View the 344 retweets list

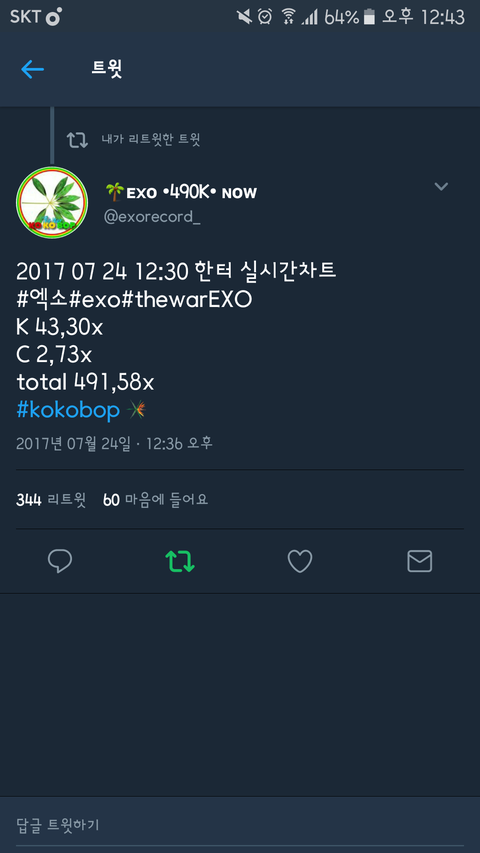51,499
